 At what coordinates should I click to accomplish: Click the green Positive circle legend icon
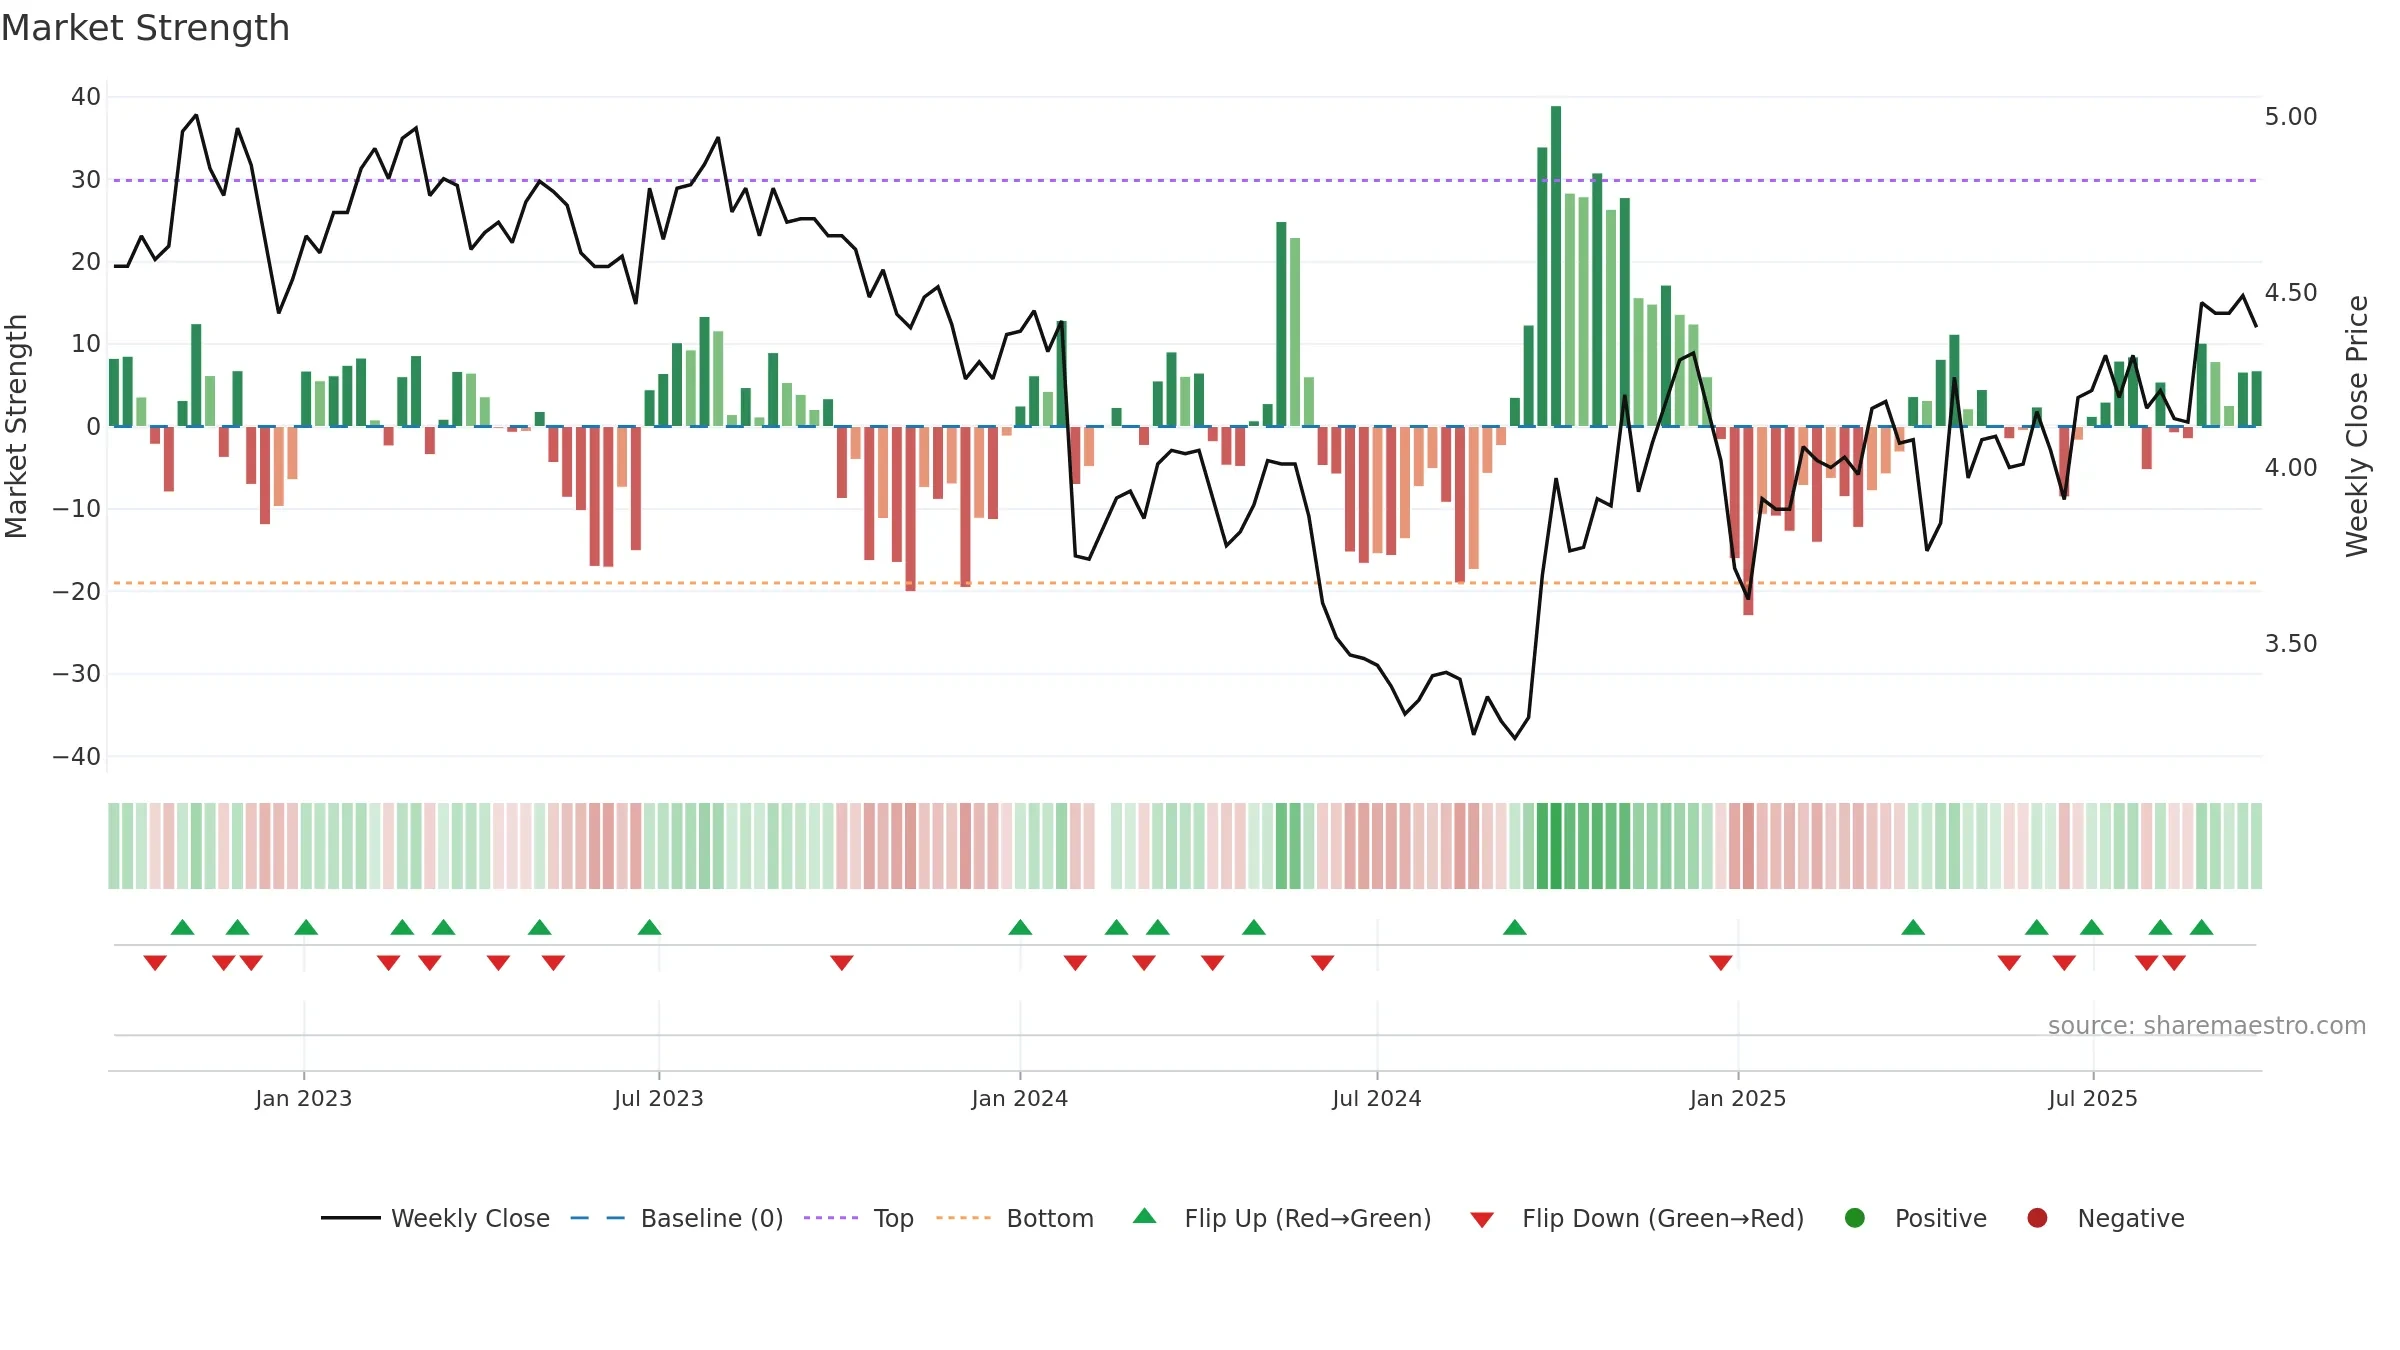click(x=1855, y=1218)
